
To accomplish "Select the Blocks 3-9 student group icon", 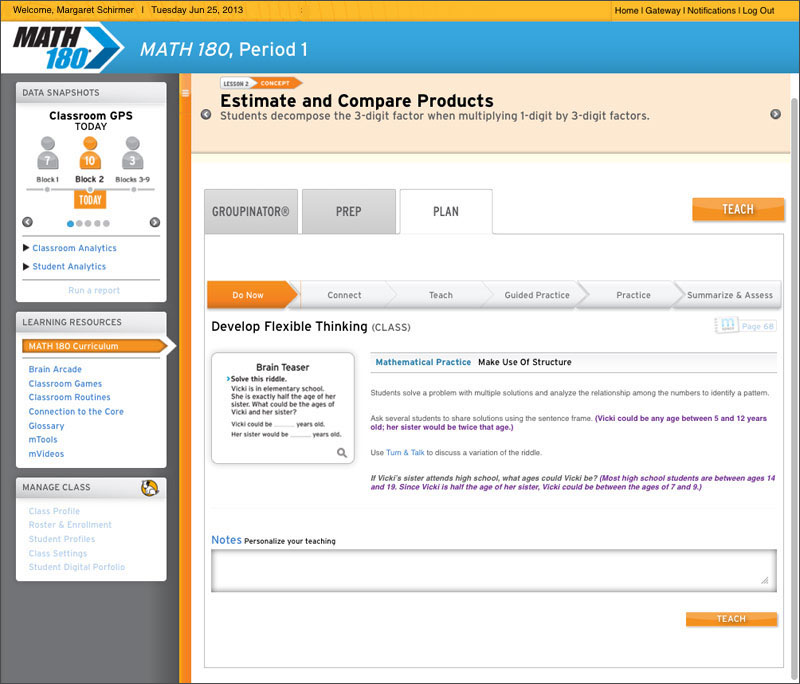I will pyautogui.click(x=132, y=153).
